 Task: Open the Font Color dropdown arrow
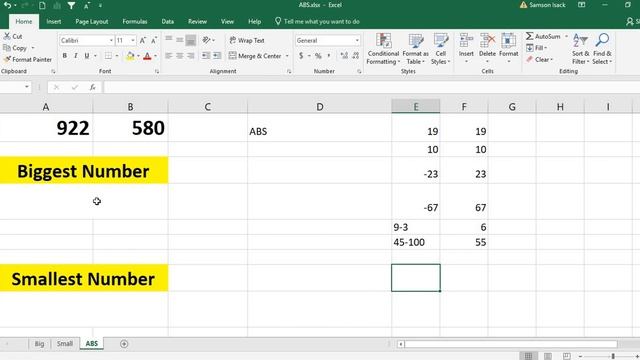point(156,56)
